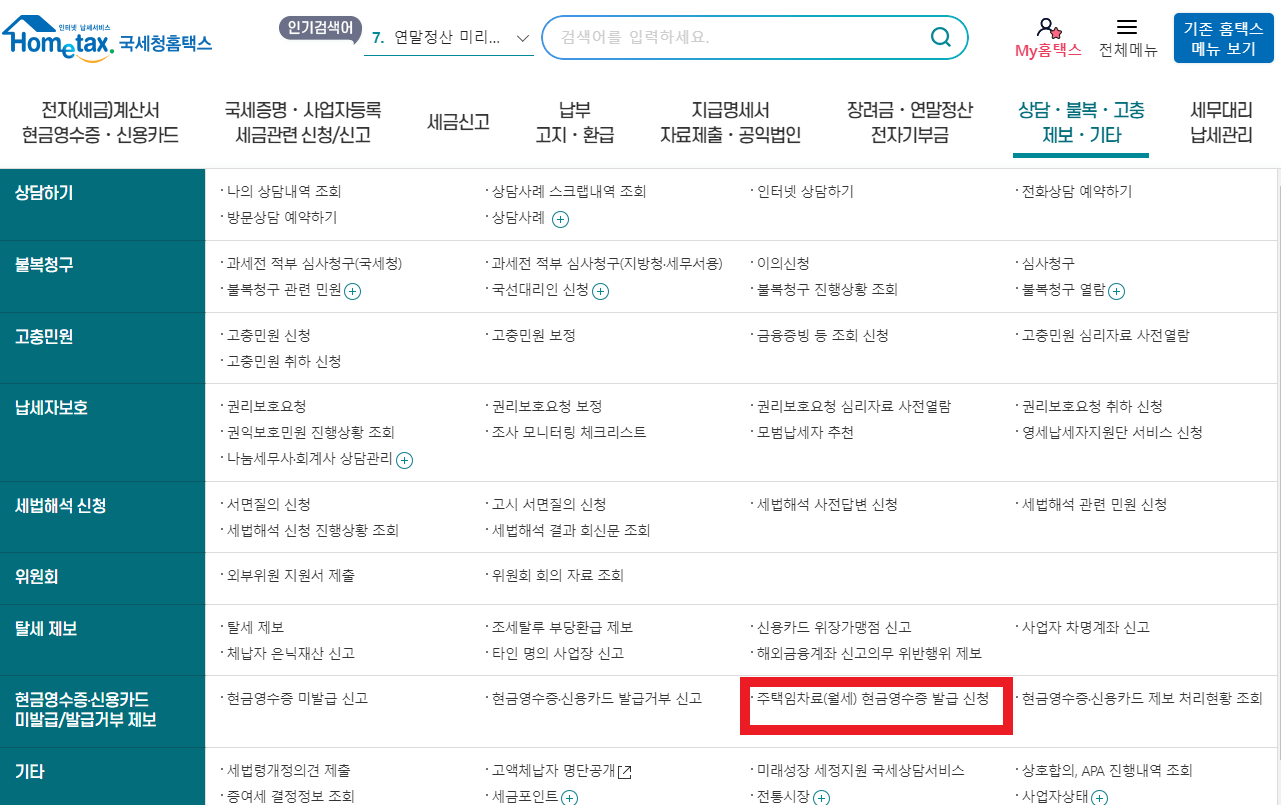Open My홈택스 profile icon

[1047, 29]
